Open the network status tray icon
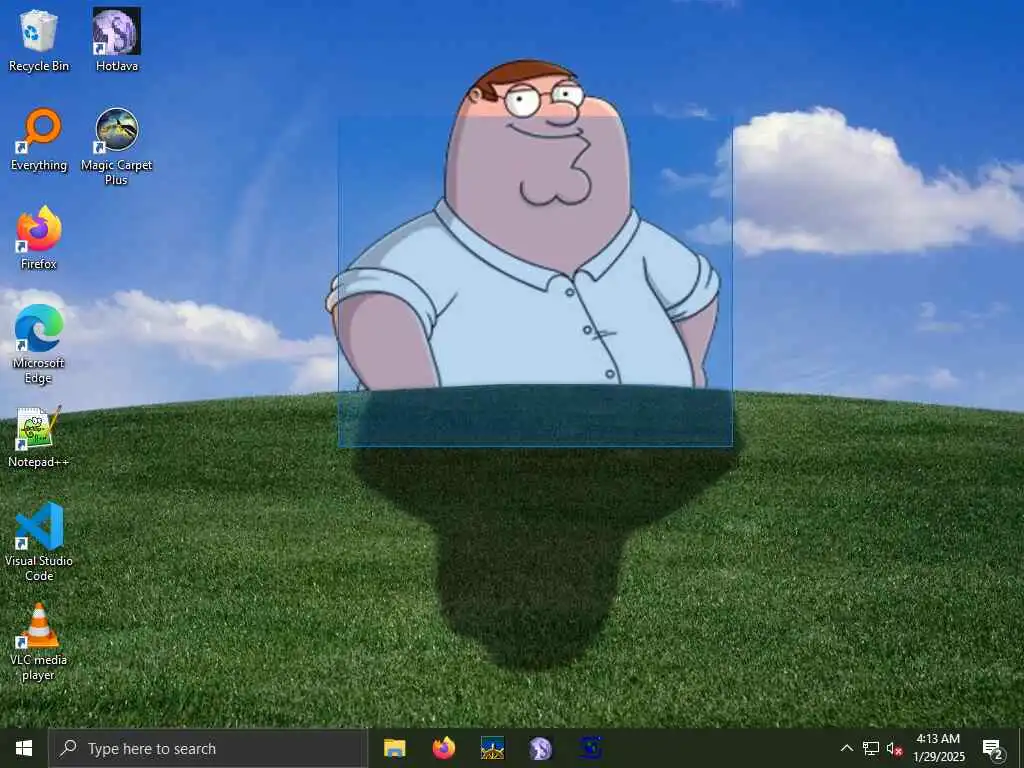Screen dimensions: 1024x768 pos(871,748)
